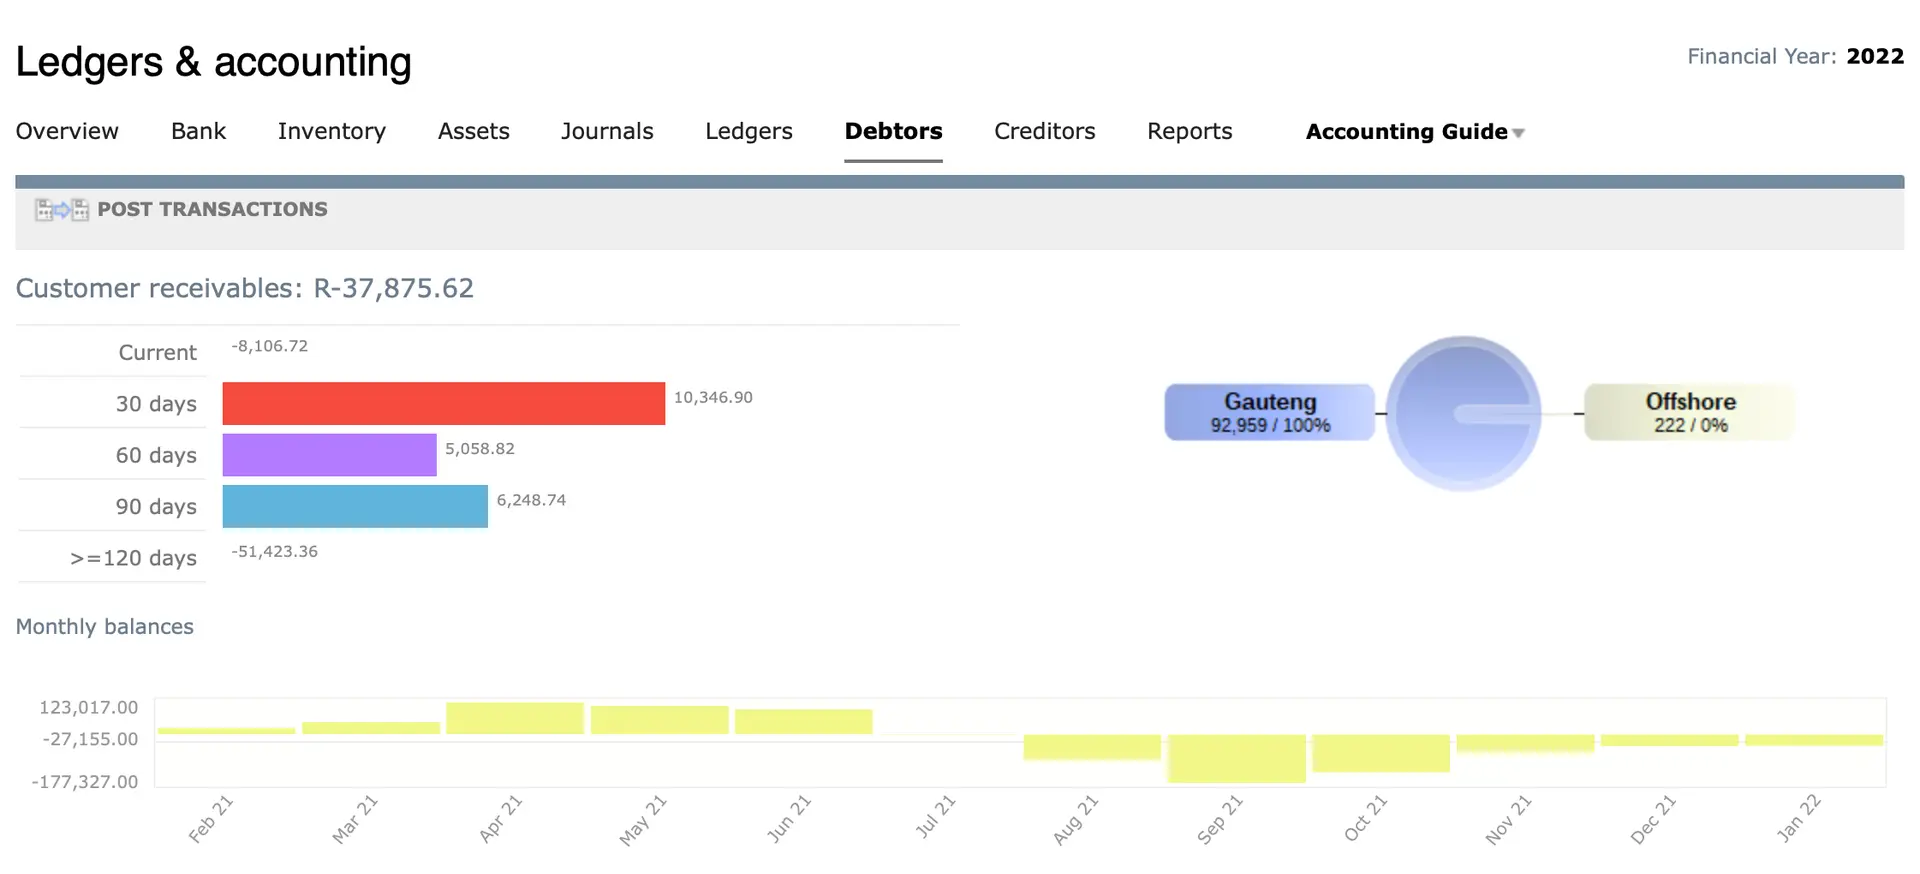
Task: Click the Apr 21 monthly balance bar
Action: tap(515, 718)
